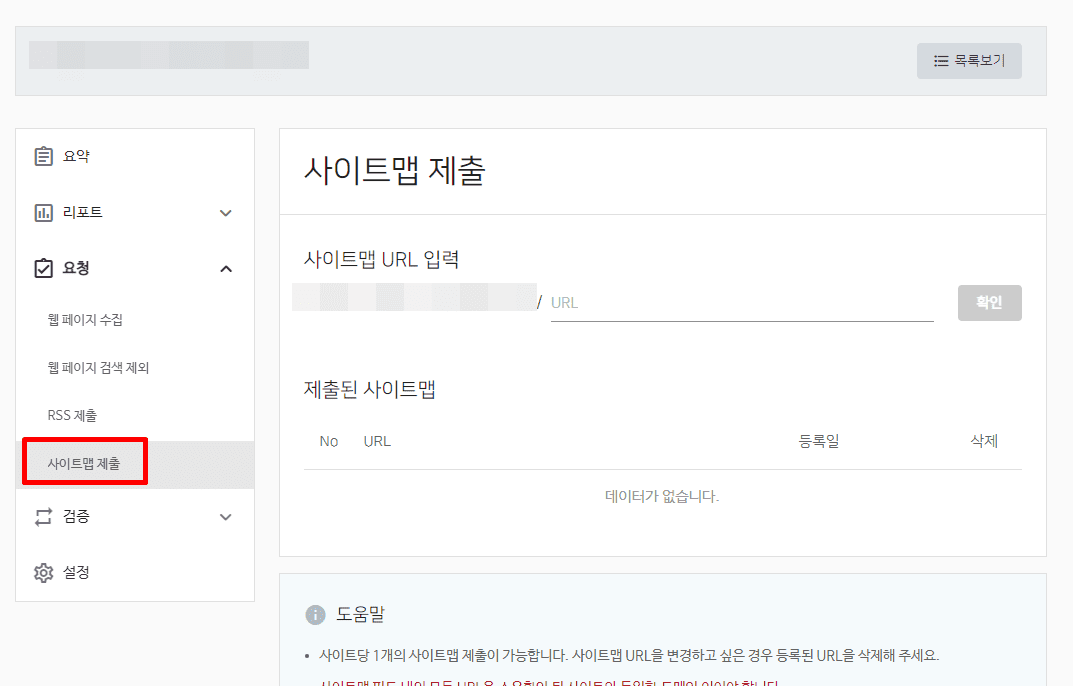Click the checklist icon beside 요청
Screen dimensions: 1073x686
(x=42, y=267)
